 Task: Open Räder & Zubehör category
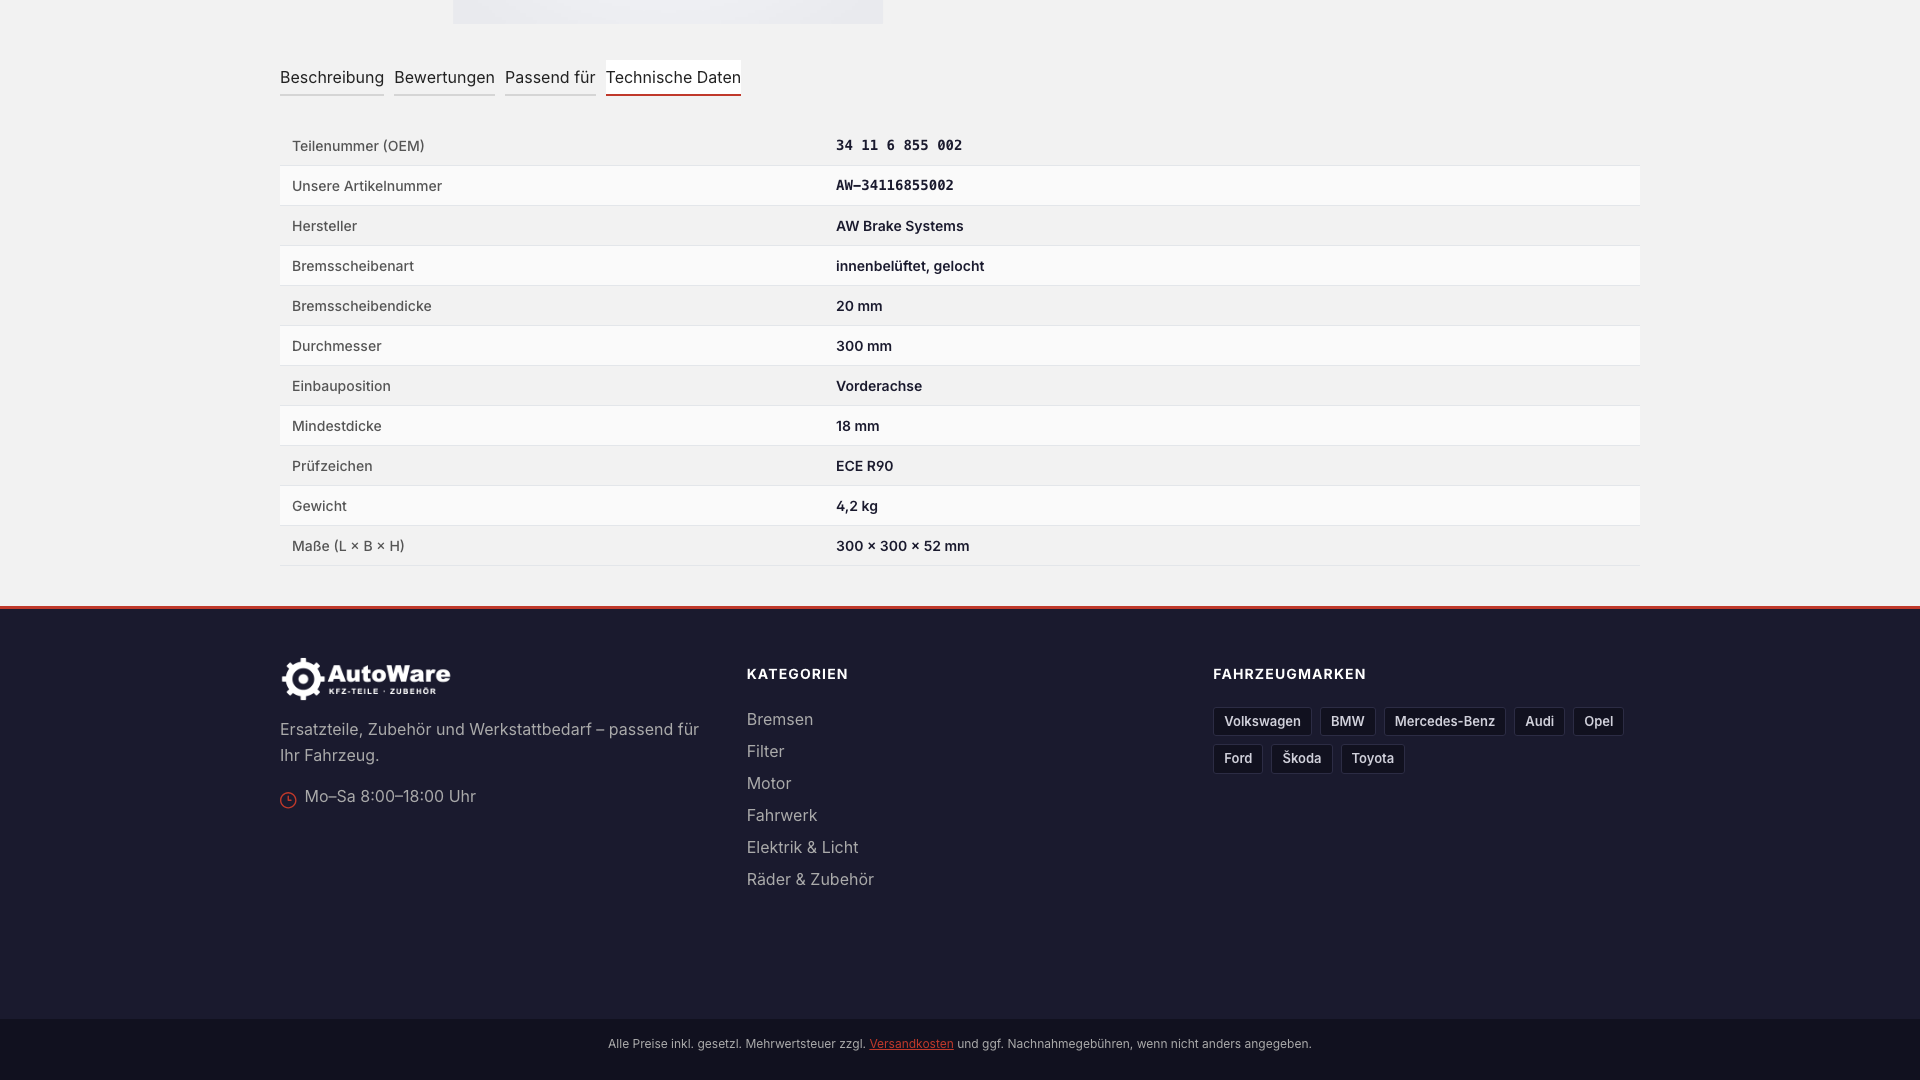click(810, 879)
